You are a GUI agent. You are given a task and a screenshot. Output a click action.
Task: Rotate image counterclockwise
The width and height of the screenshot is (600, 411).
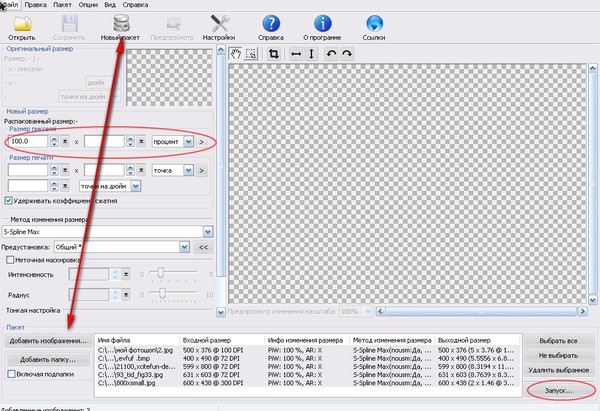pyautogui.click(x=331, y=54)
